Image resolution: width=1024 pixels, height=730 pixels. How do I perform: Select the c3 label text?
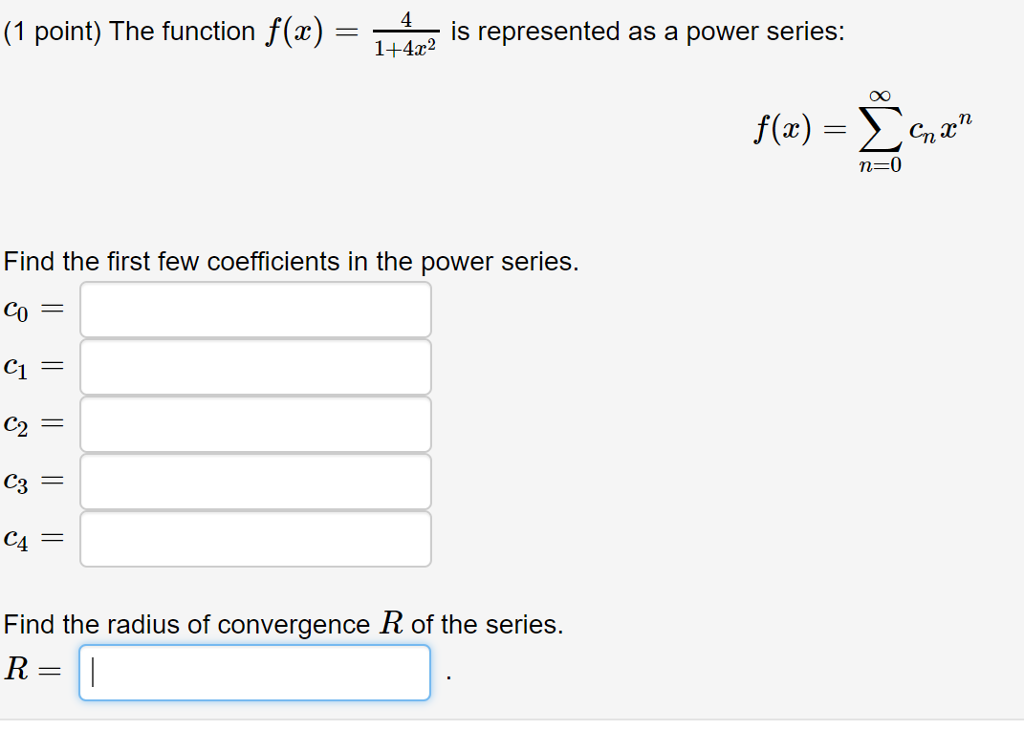point(18,481)
